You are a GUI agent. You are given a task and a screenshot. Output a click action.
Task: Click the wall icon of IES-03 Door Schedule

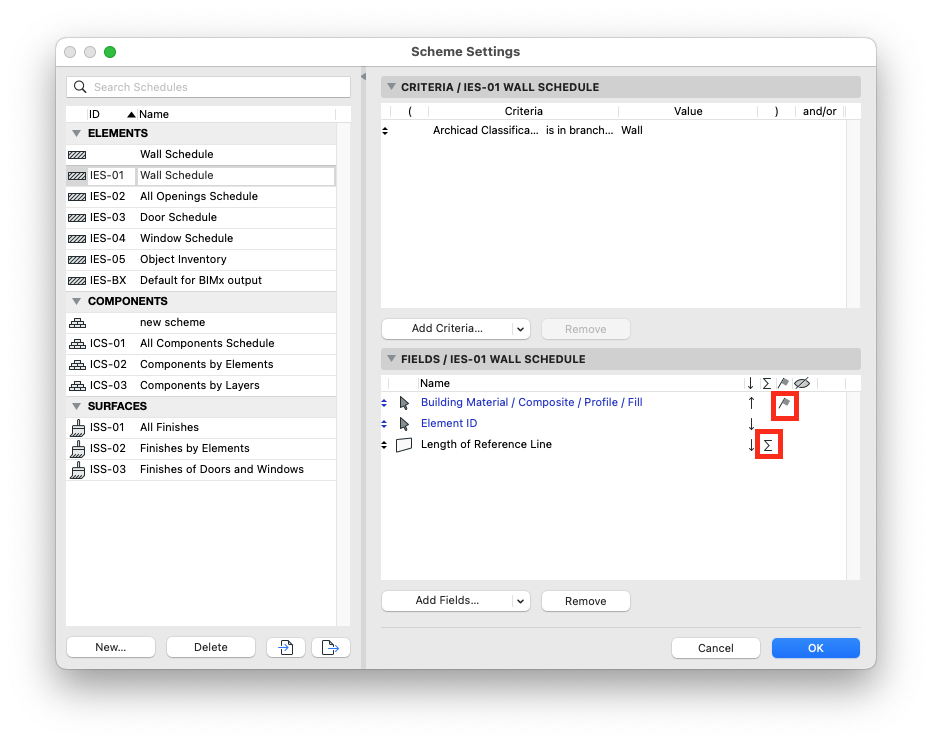(x=77, y=218)
